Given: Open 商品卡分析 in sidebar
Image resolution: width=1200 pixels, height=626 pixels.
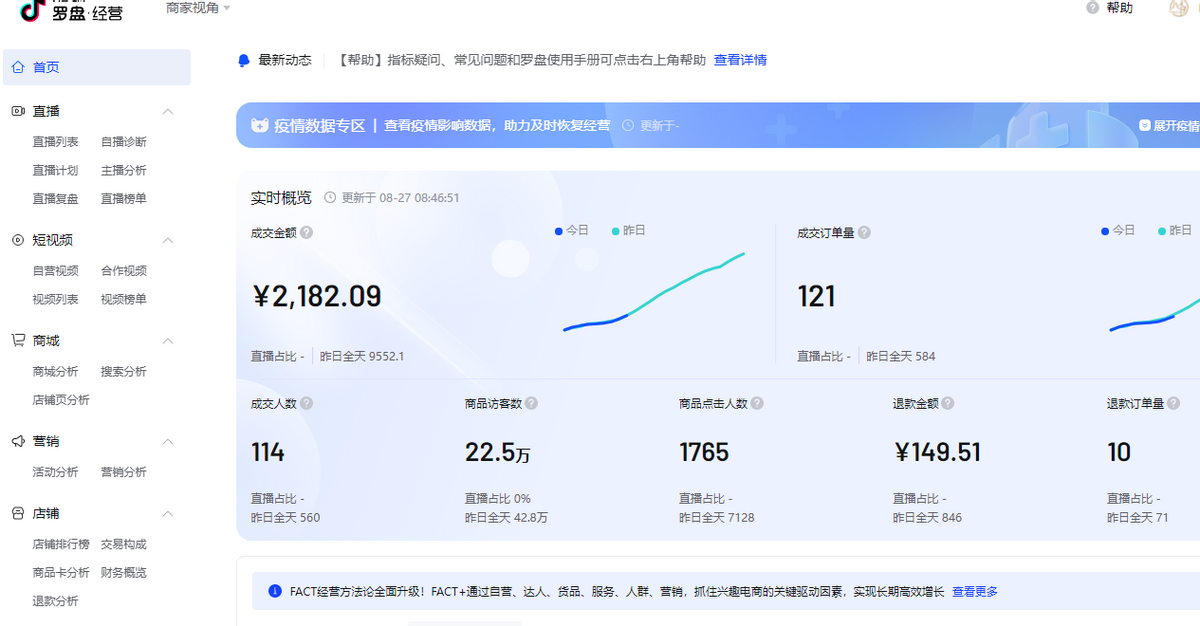Looking at the screenshot, I should pyautogui.click(x=61, y=573).
